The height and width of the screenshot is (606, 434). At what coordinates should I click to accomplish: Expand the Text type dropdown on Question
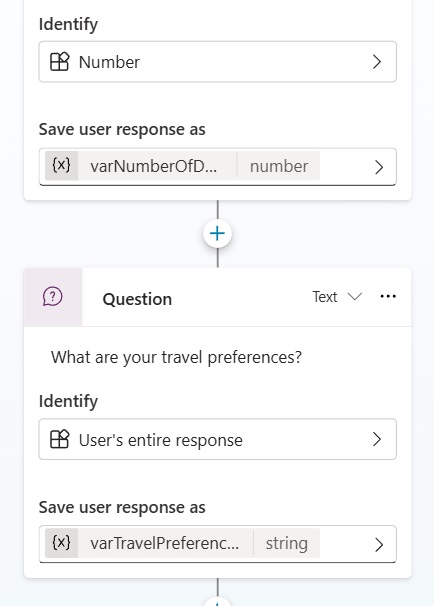337,297
